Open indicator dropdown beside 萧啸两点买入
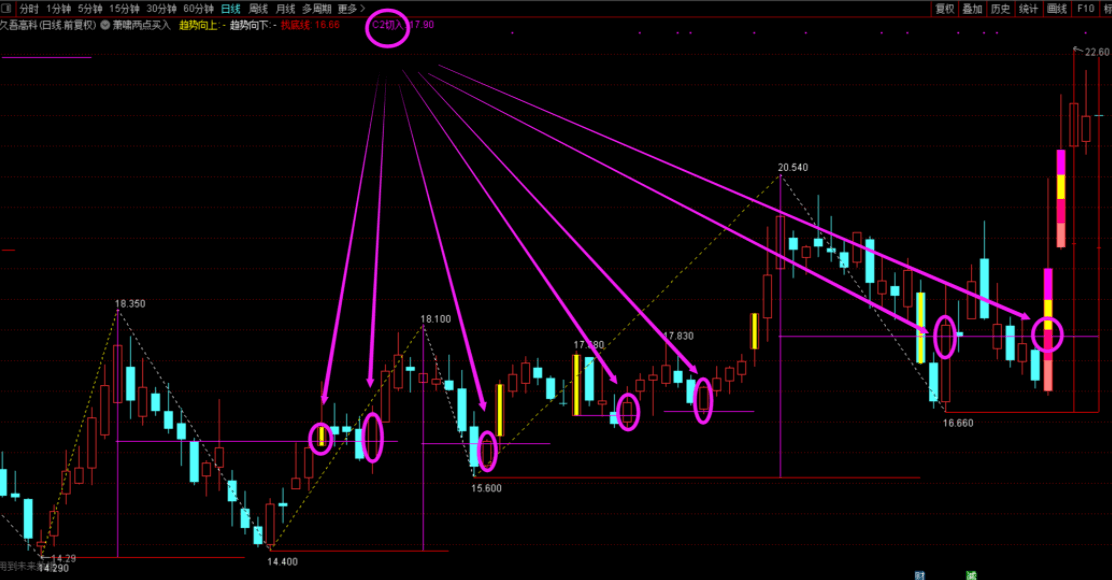 pyautogui.click(x=105, y=25)
